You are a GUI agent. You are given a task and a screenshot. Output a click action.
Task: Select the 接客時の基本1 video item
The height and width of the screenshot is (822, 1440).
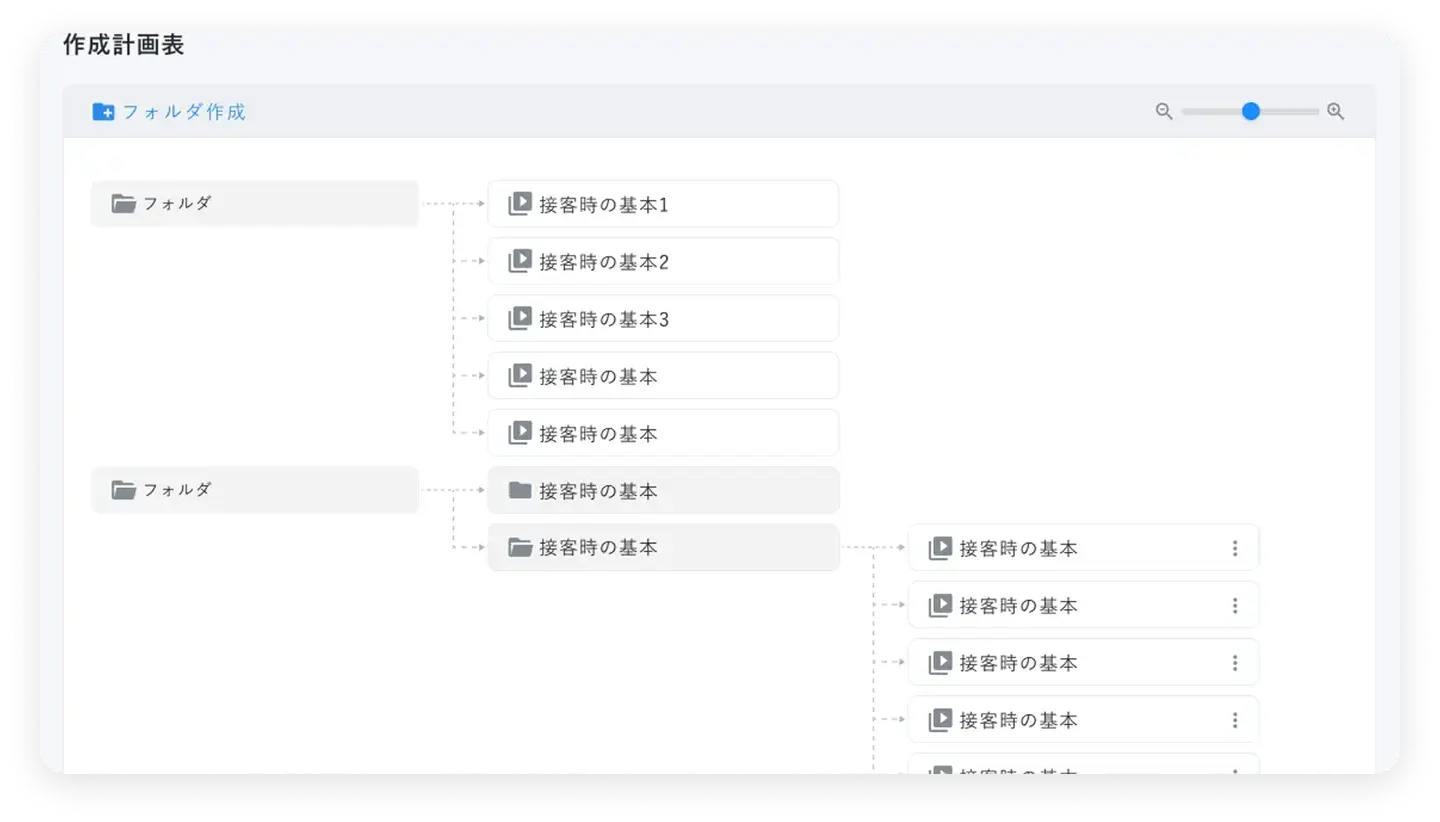pos(662,205)
